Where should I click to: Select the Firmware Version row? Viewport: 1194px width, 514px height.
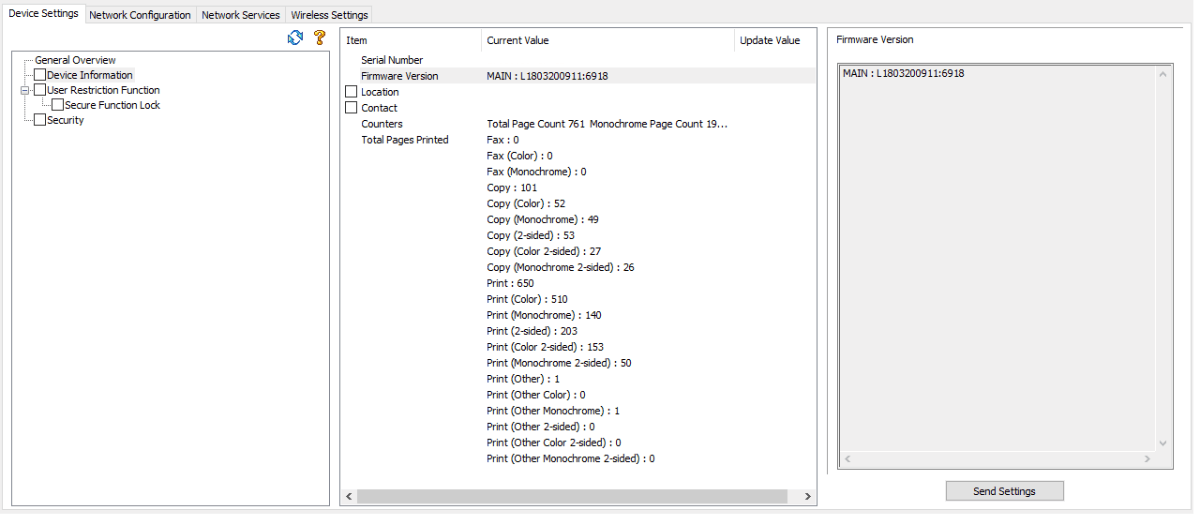click(x=579, y=75)
